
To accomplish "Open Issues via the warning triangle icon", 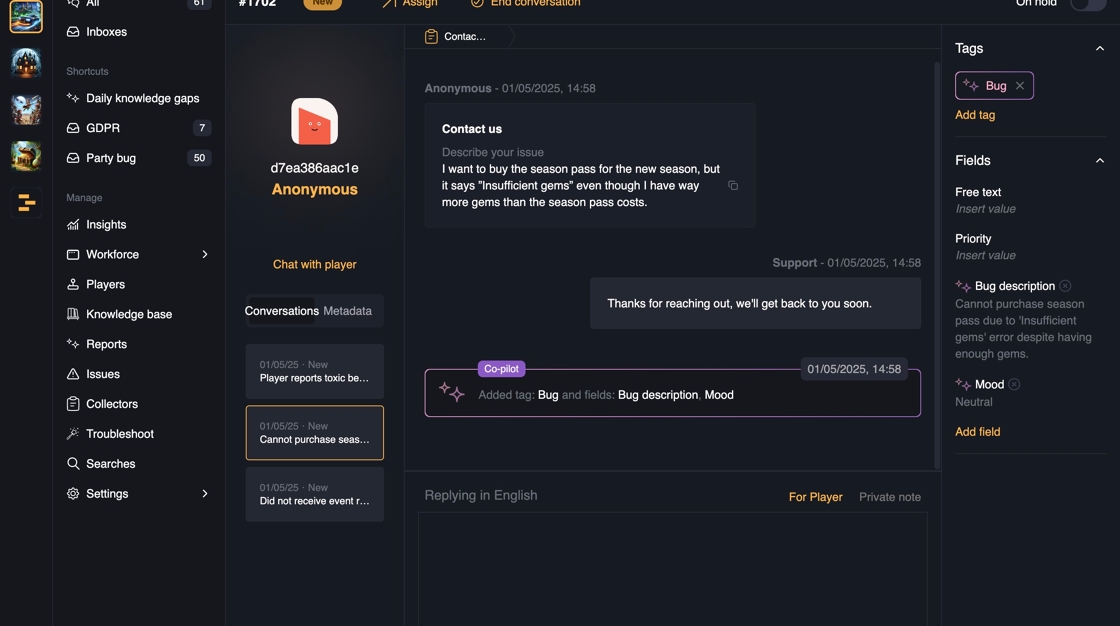I will point(73,374).
